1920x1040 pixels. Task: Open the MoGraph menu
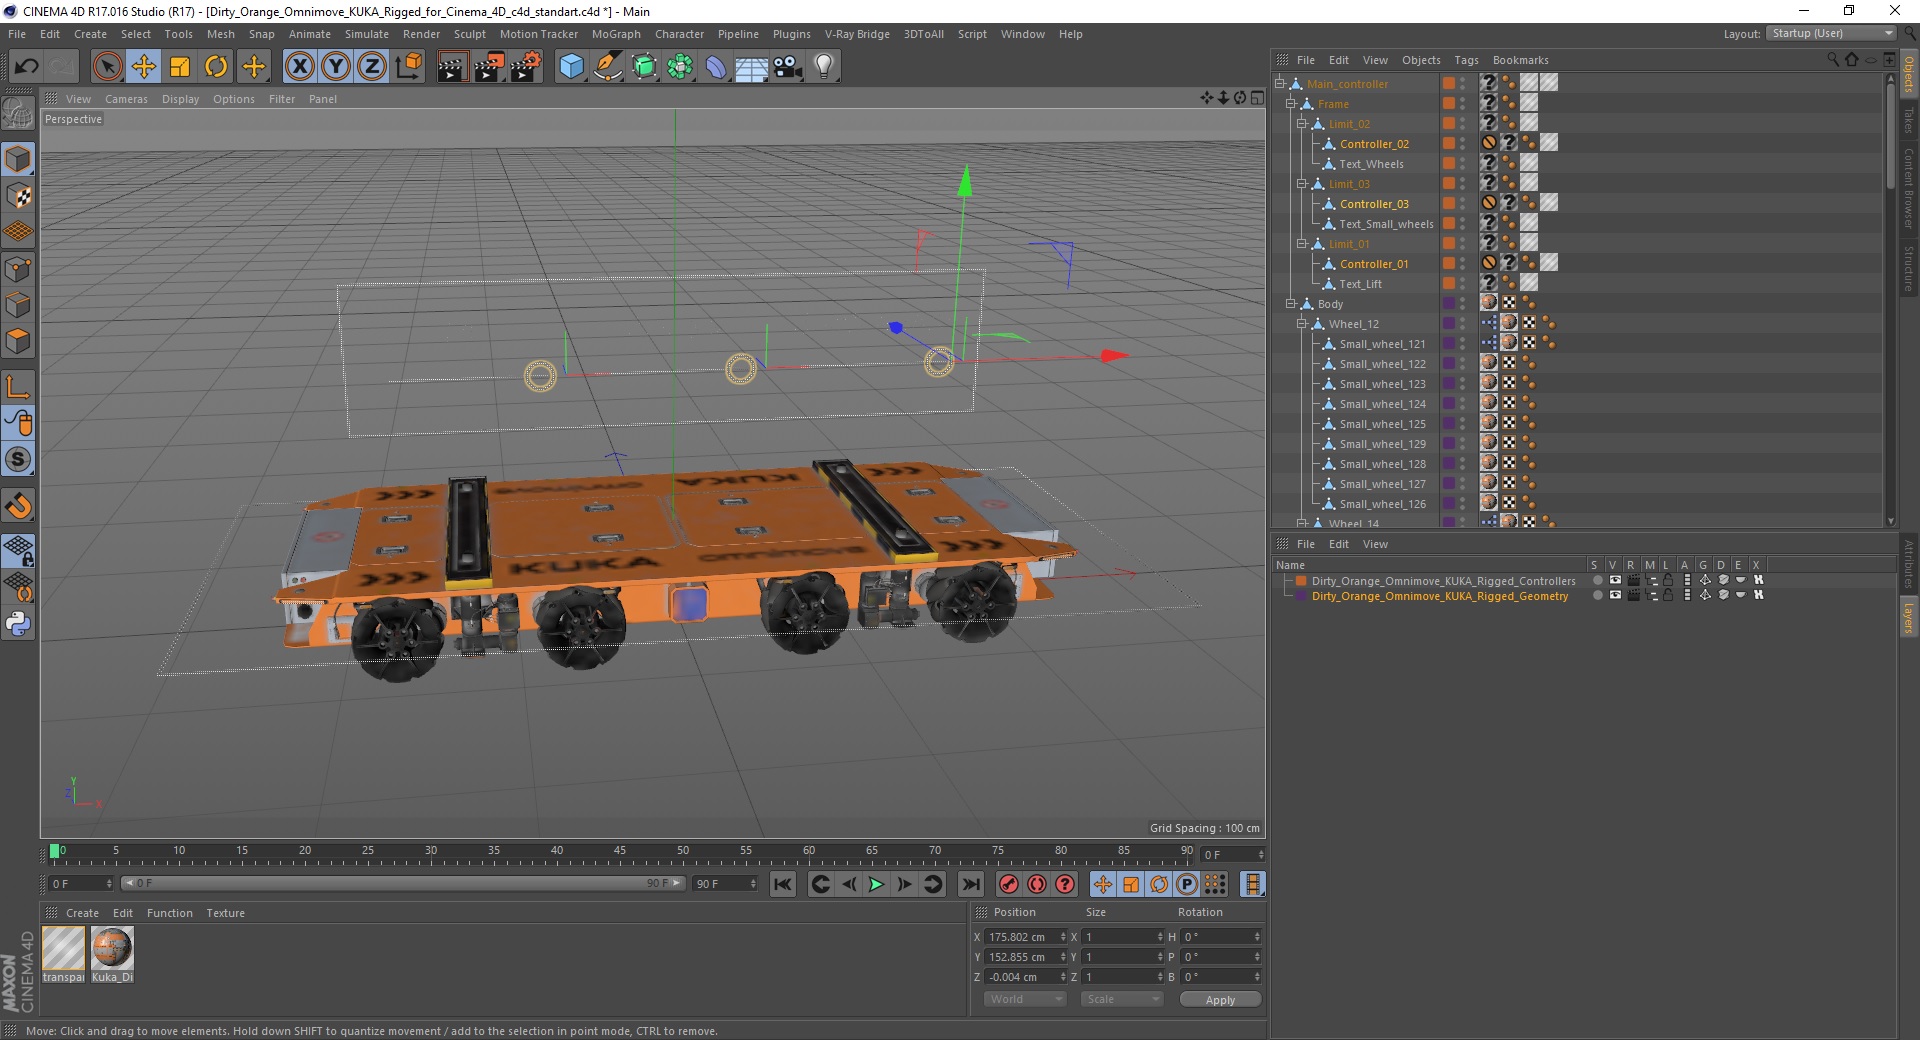point(616,34)
